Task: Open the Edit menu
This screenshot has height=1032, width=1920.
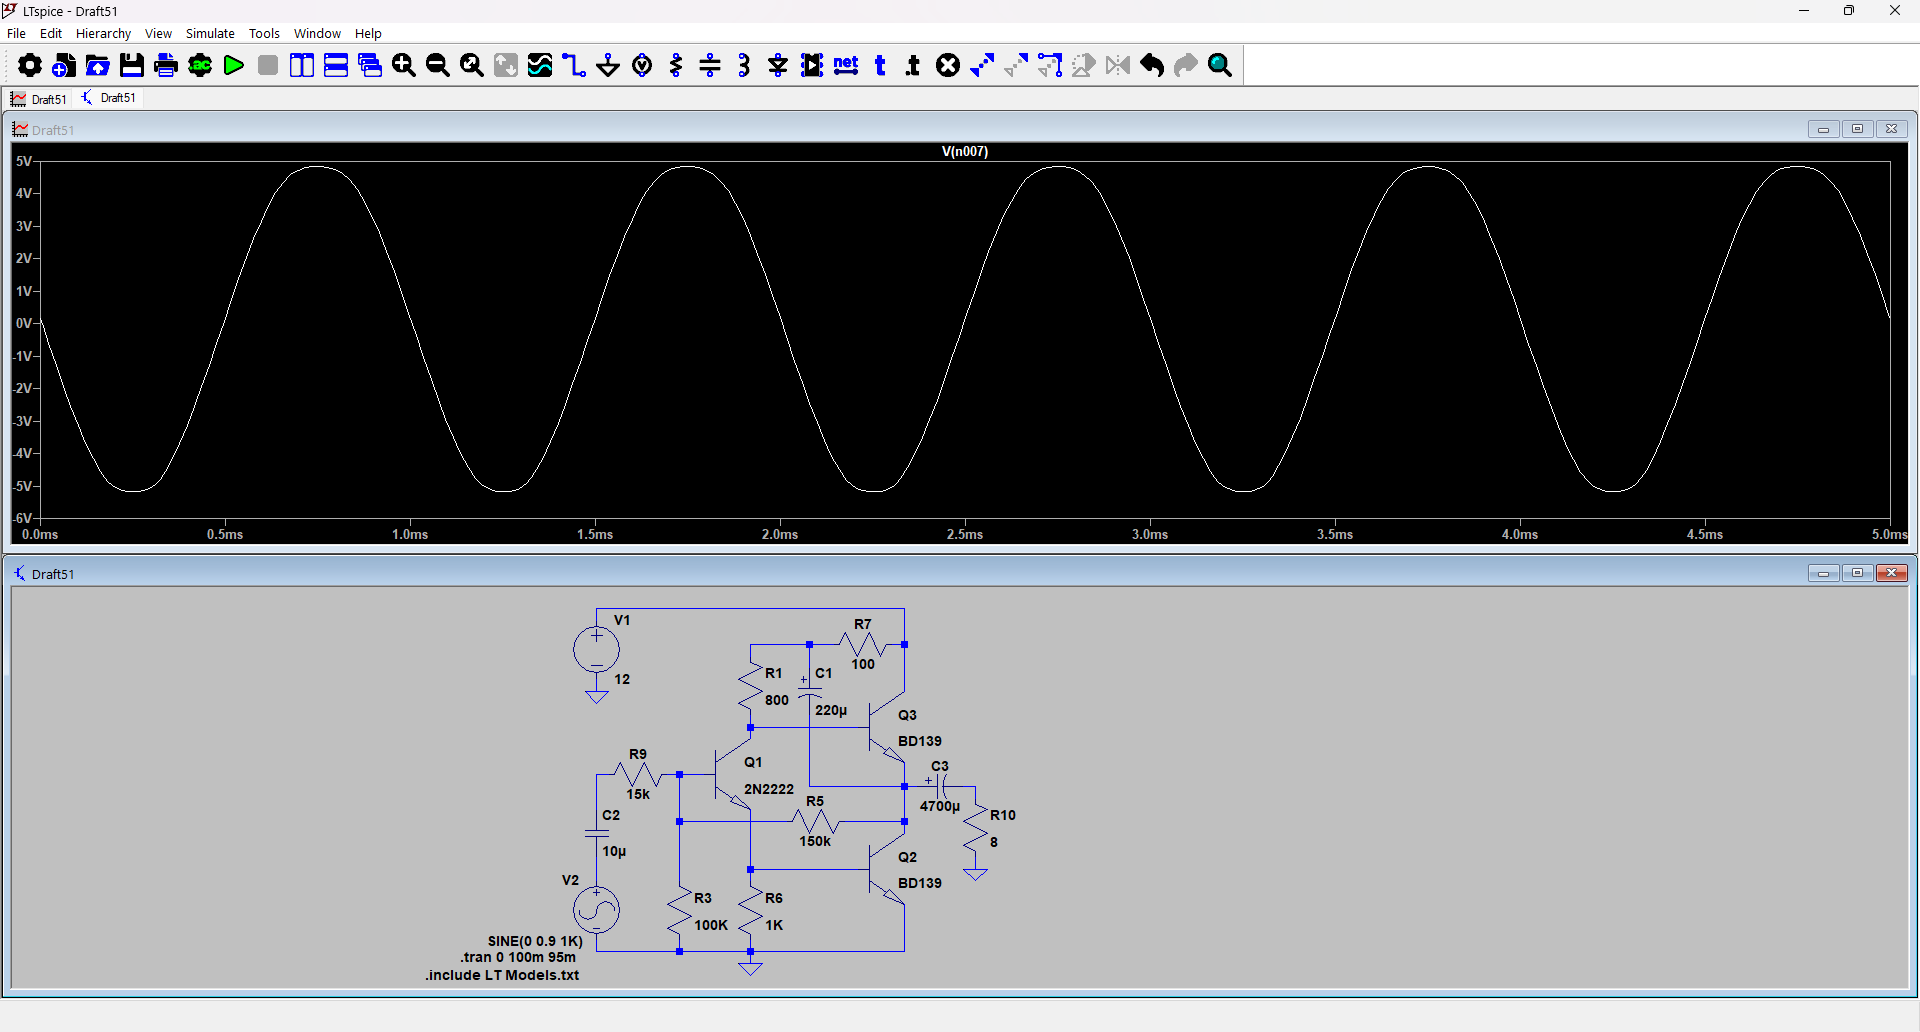Action: (51, 33)
